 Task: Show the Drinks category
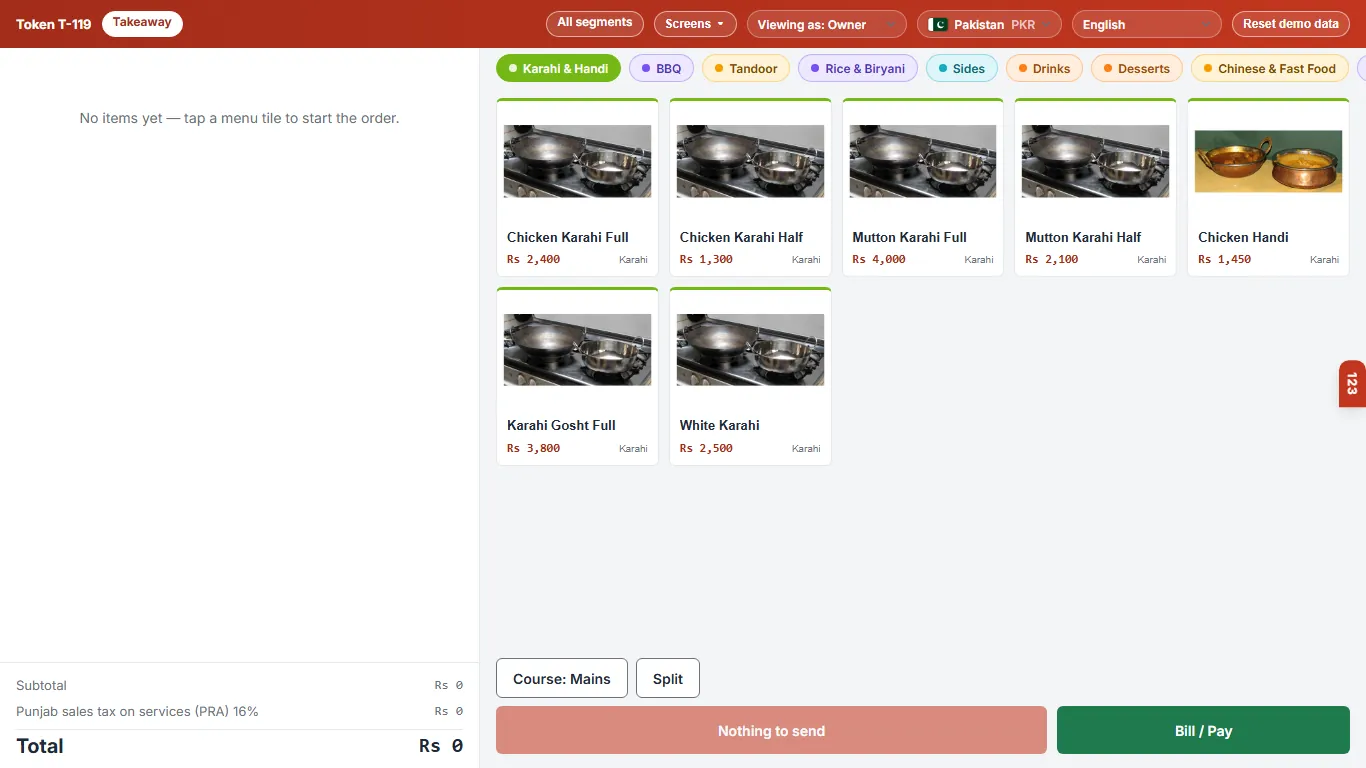coord(1044,68)
